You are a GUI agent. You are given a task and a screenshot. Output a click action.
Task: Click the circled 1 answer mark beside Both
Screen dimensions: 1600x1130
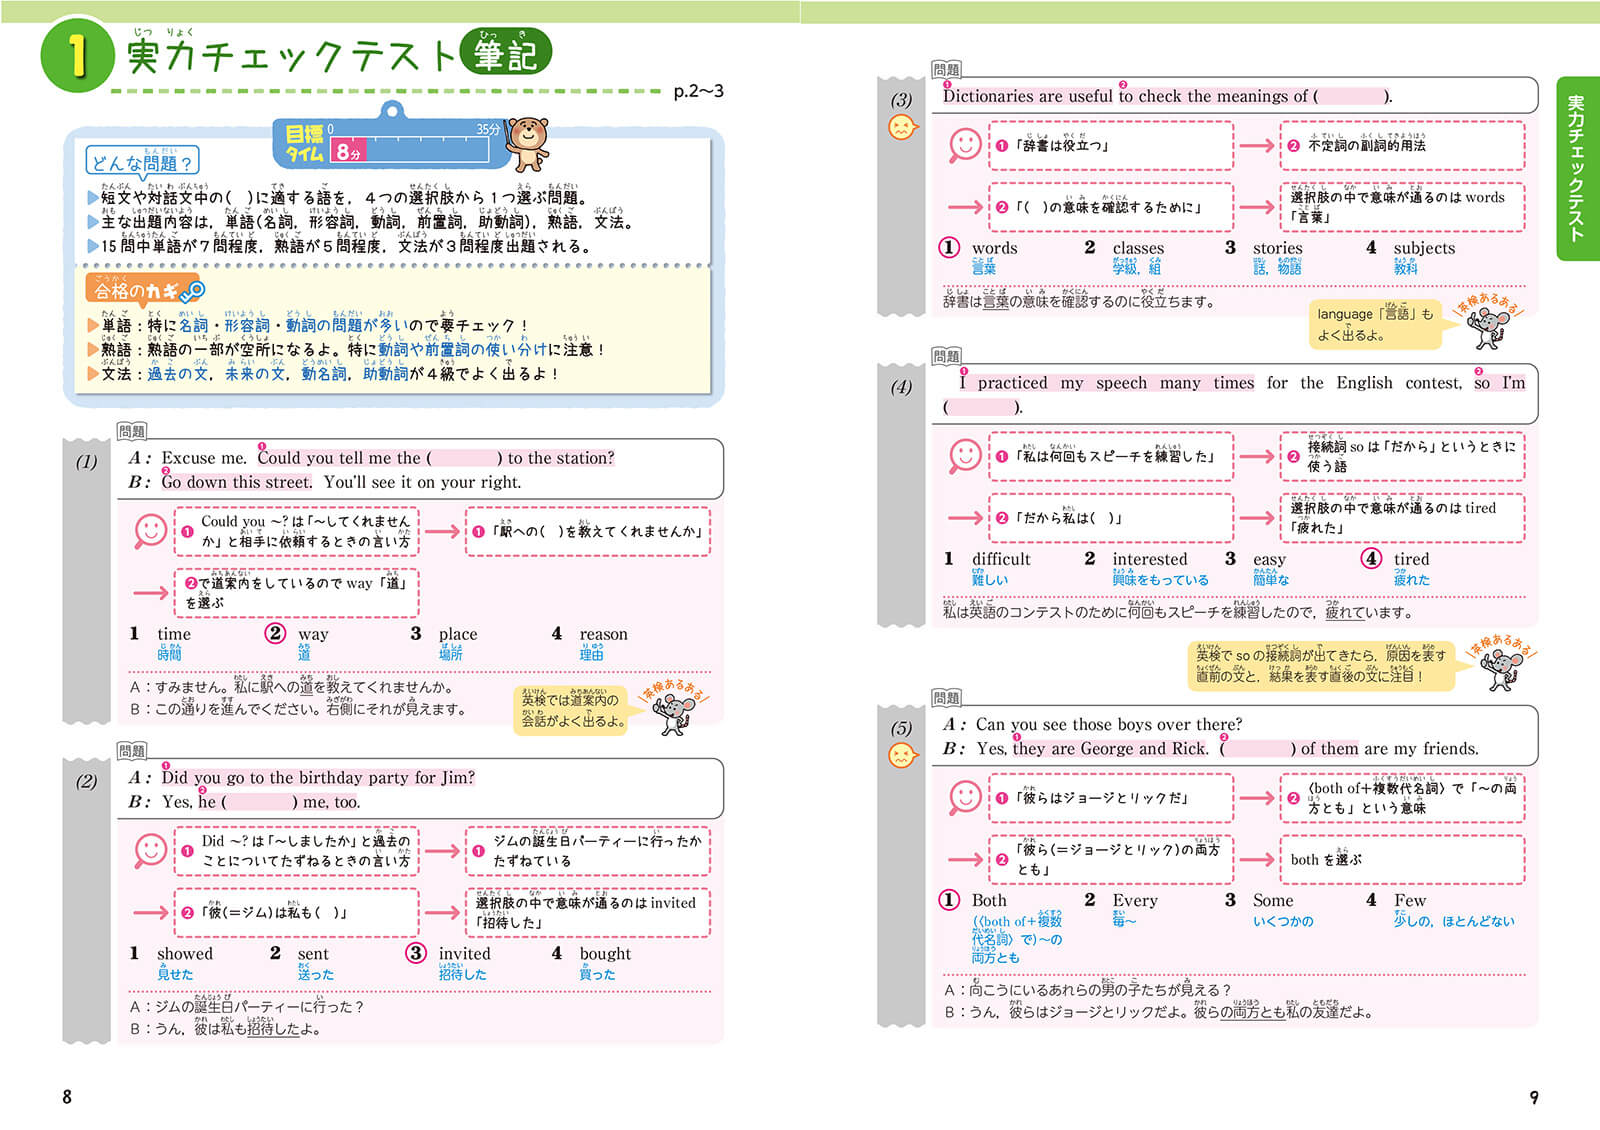pos(949,899)
